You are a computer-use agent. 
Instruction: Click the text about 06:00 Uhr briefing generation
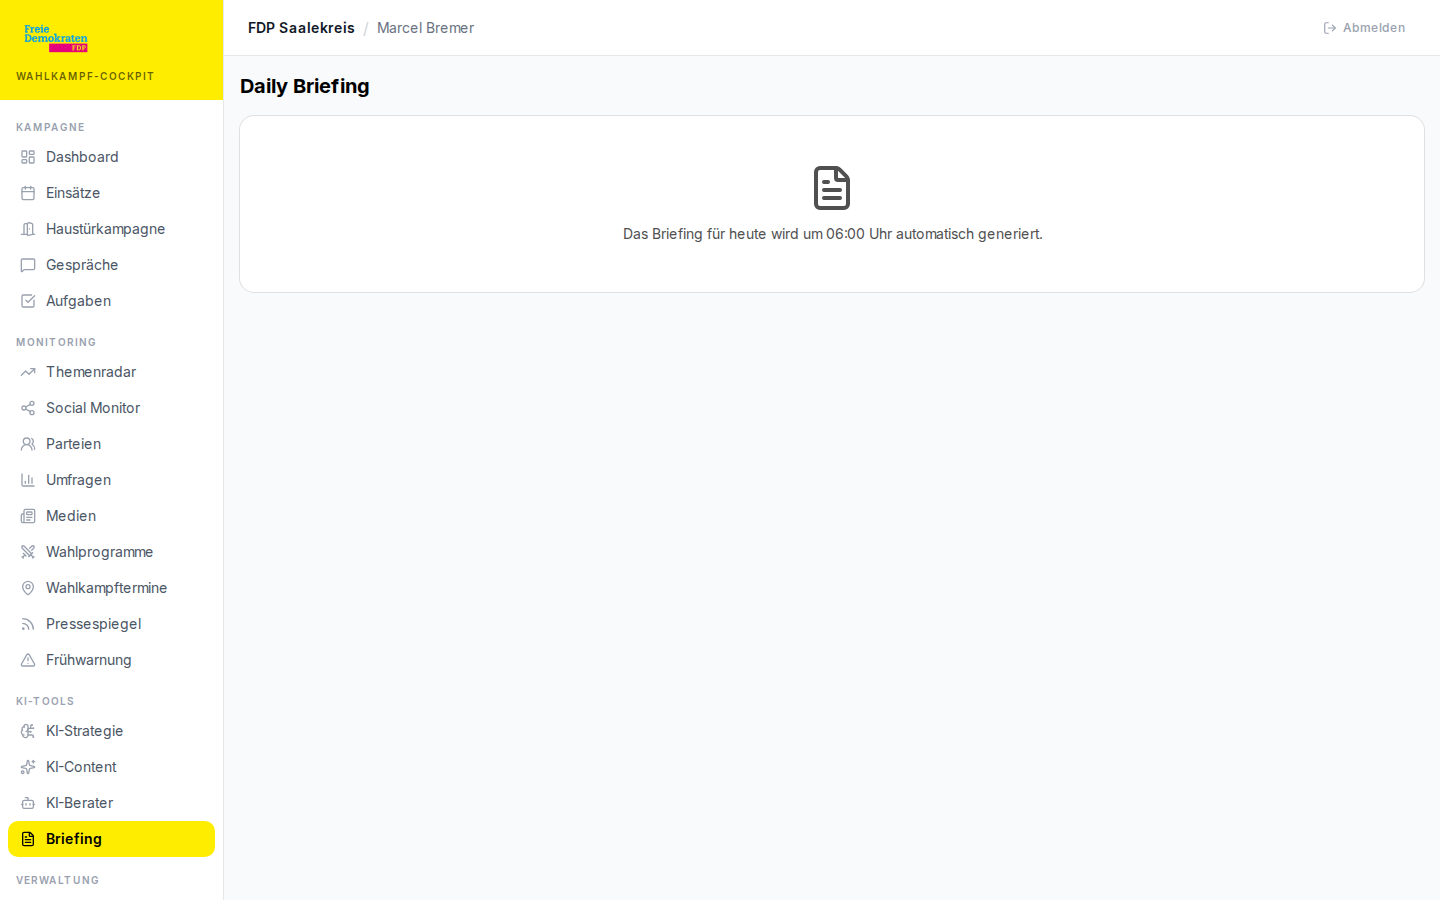point(833,234)
